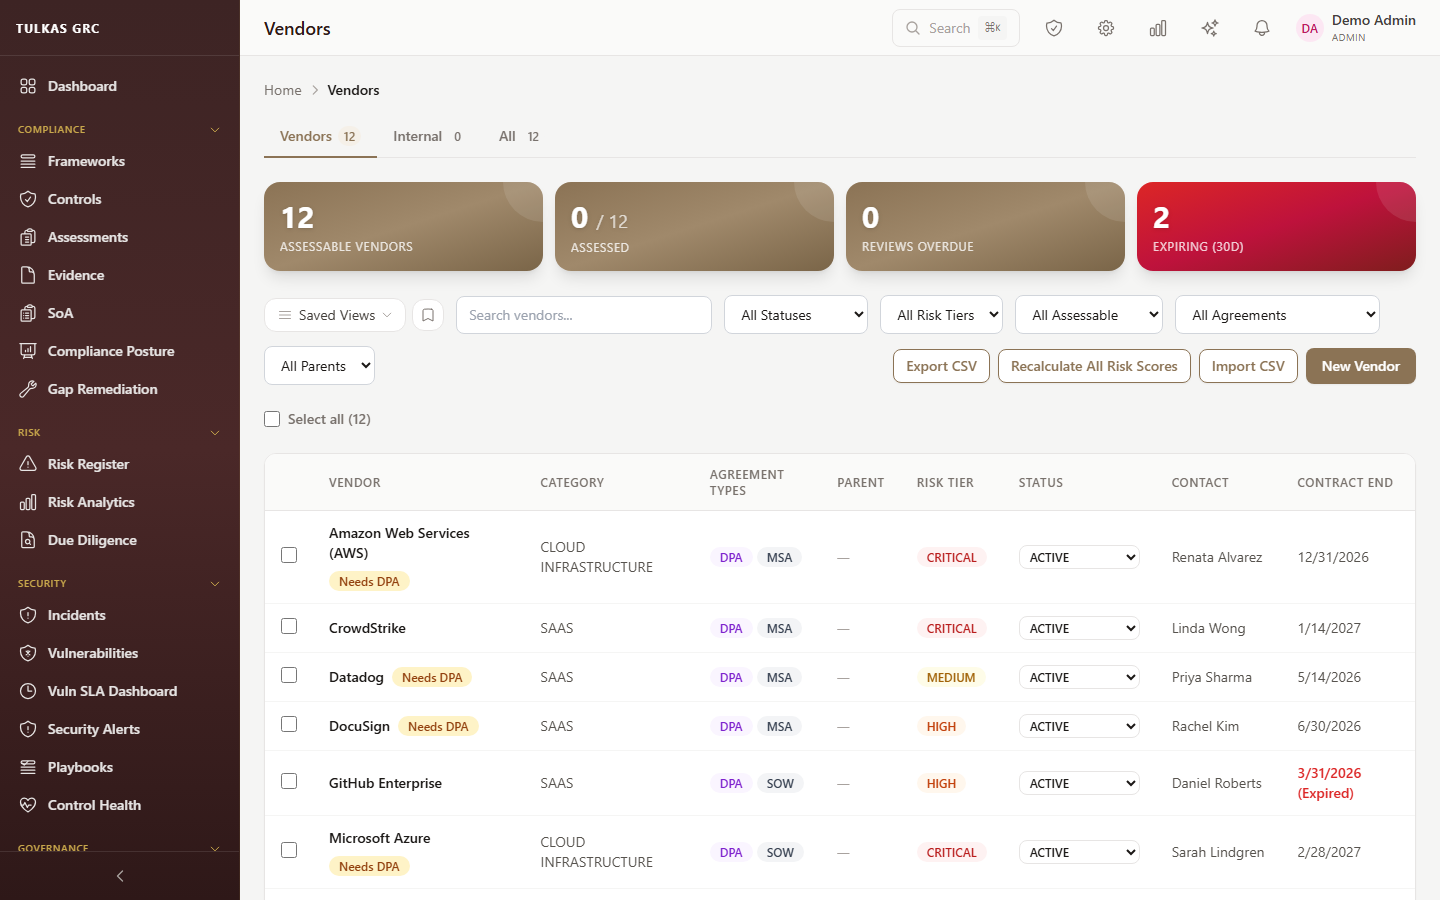Screen dimensions: 1440x900
Task: Click the global Search box
Action: pos(956,28)
